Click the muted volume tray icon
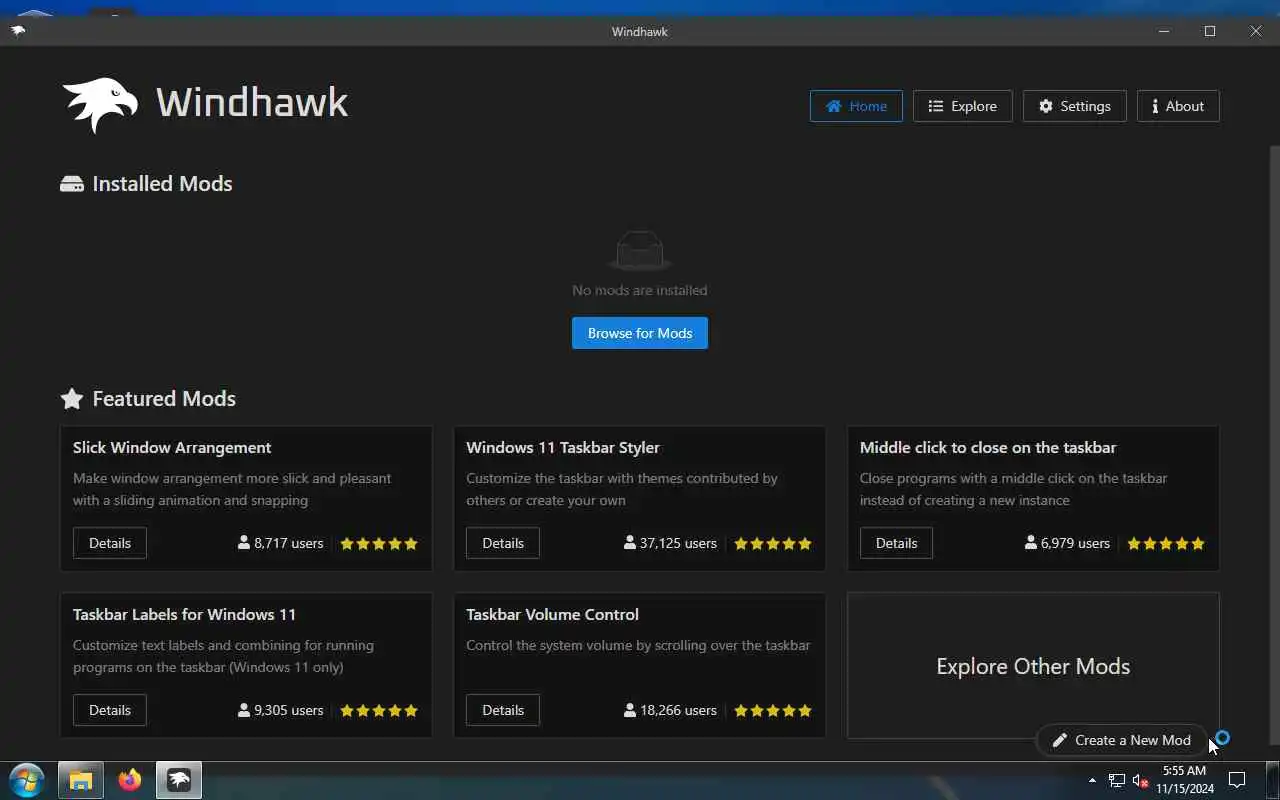The height and width of the screenshot is (800, 1280). [x=1140, y=780]
